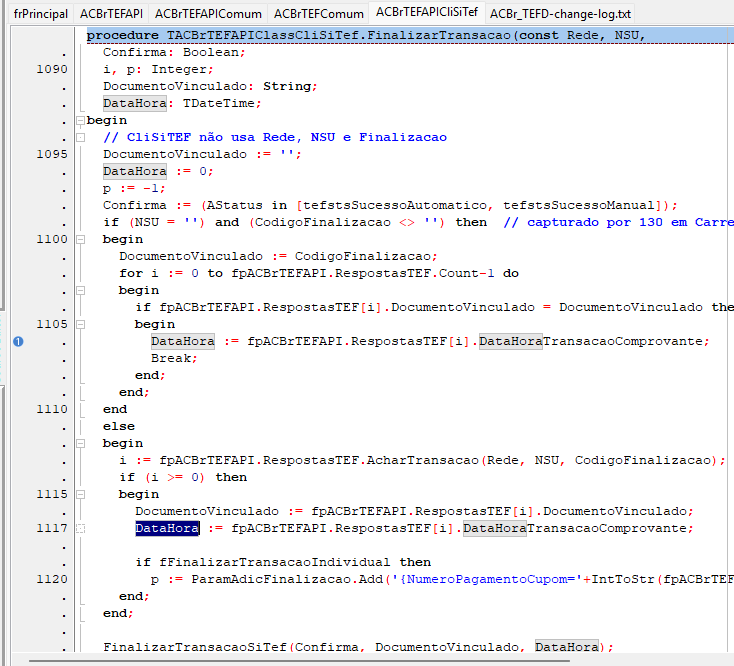
Task: Click line number 1120 in the gutter
Action: tap(52, 579)
